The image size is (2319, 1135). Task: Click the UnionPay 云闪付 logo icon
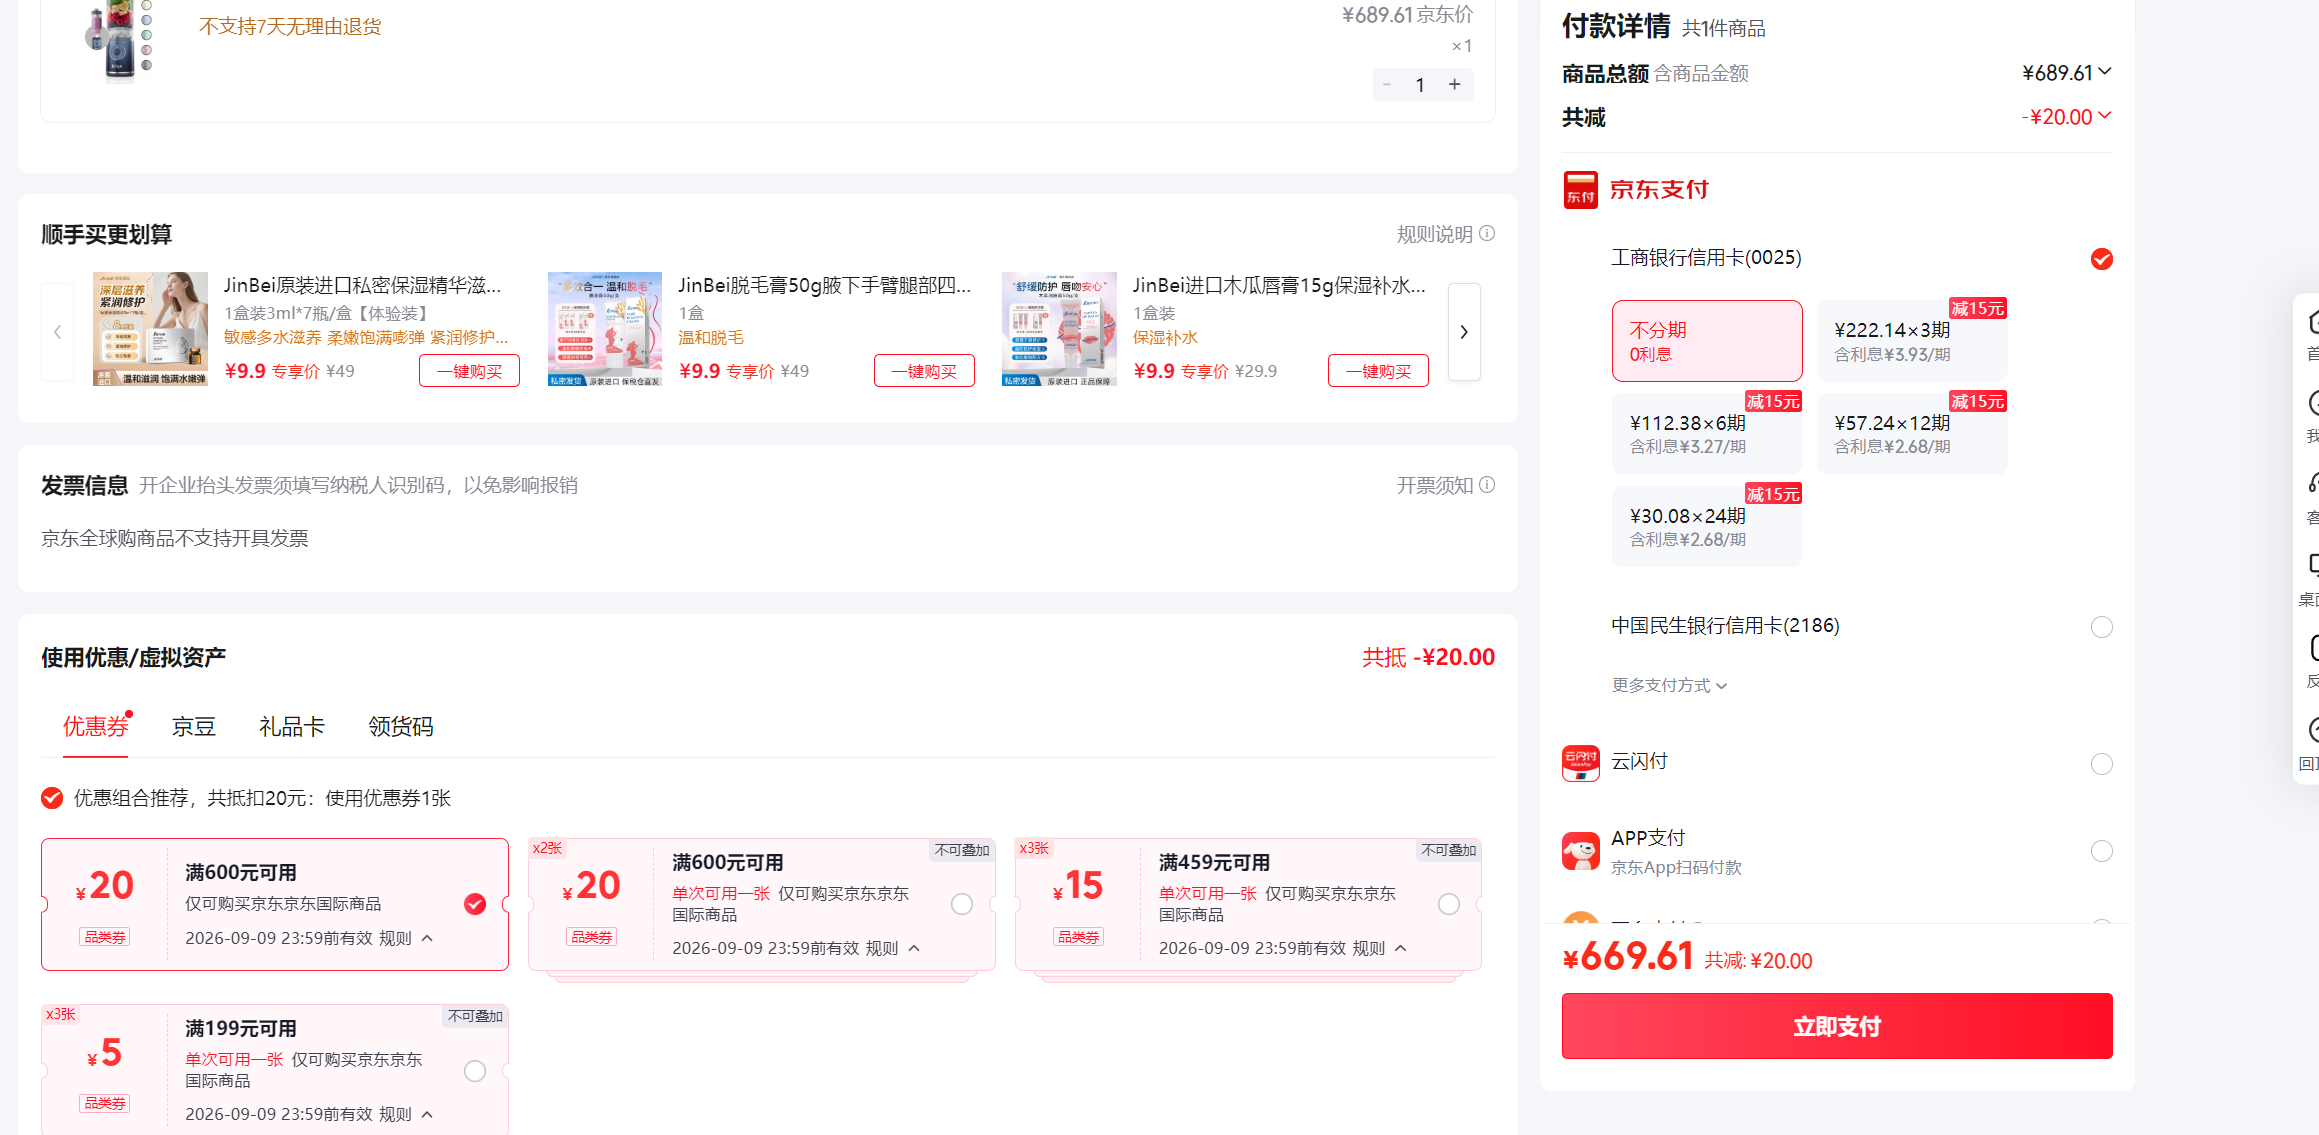click(1580, 764)
